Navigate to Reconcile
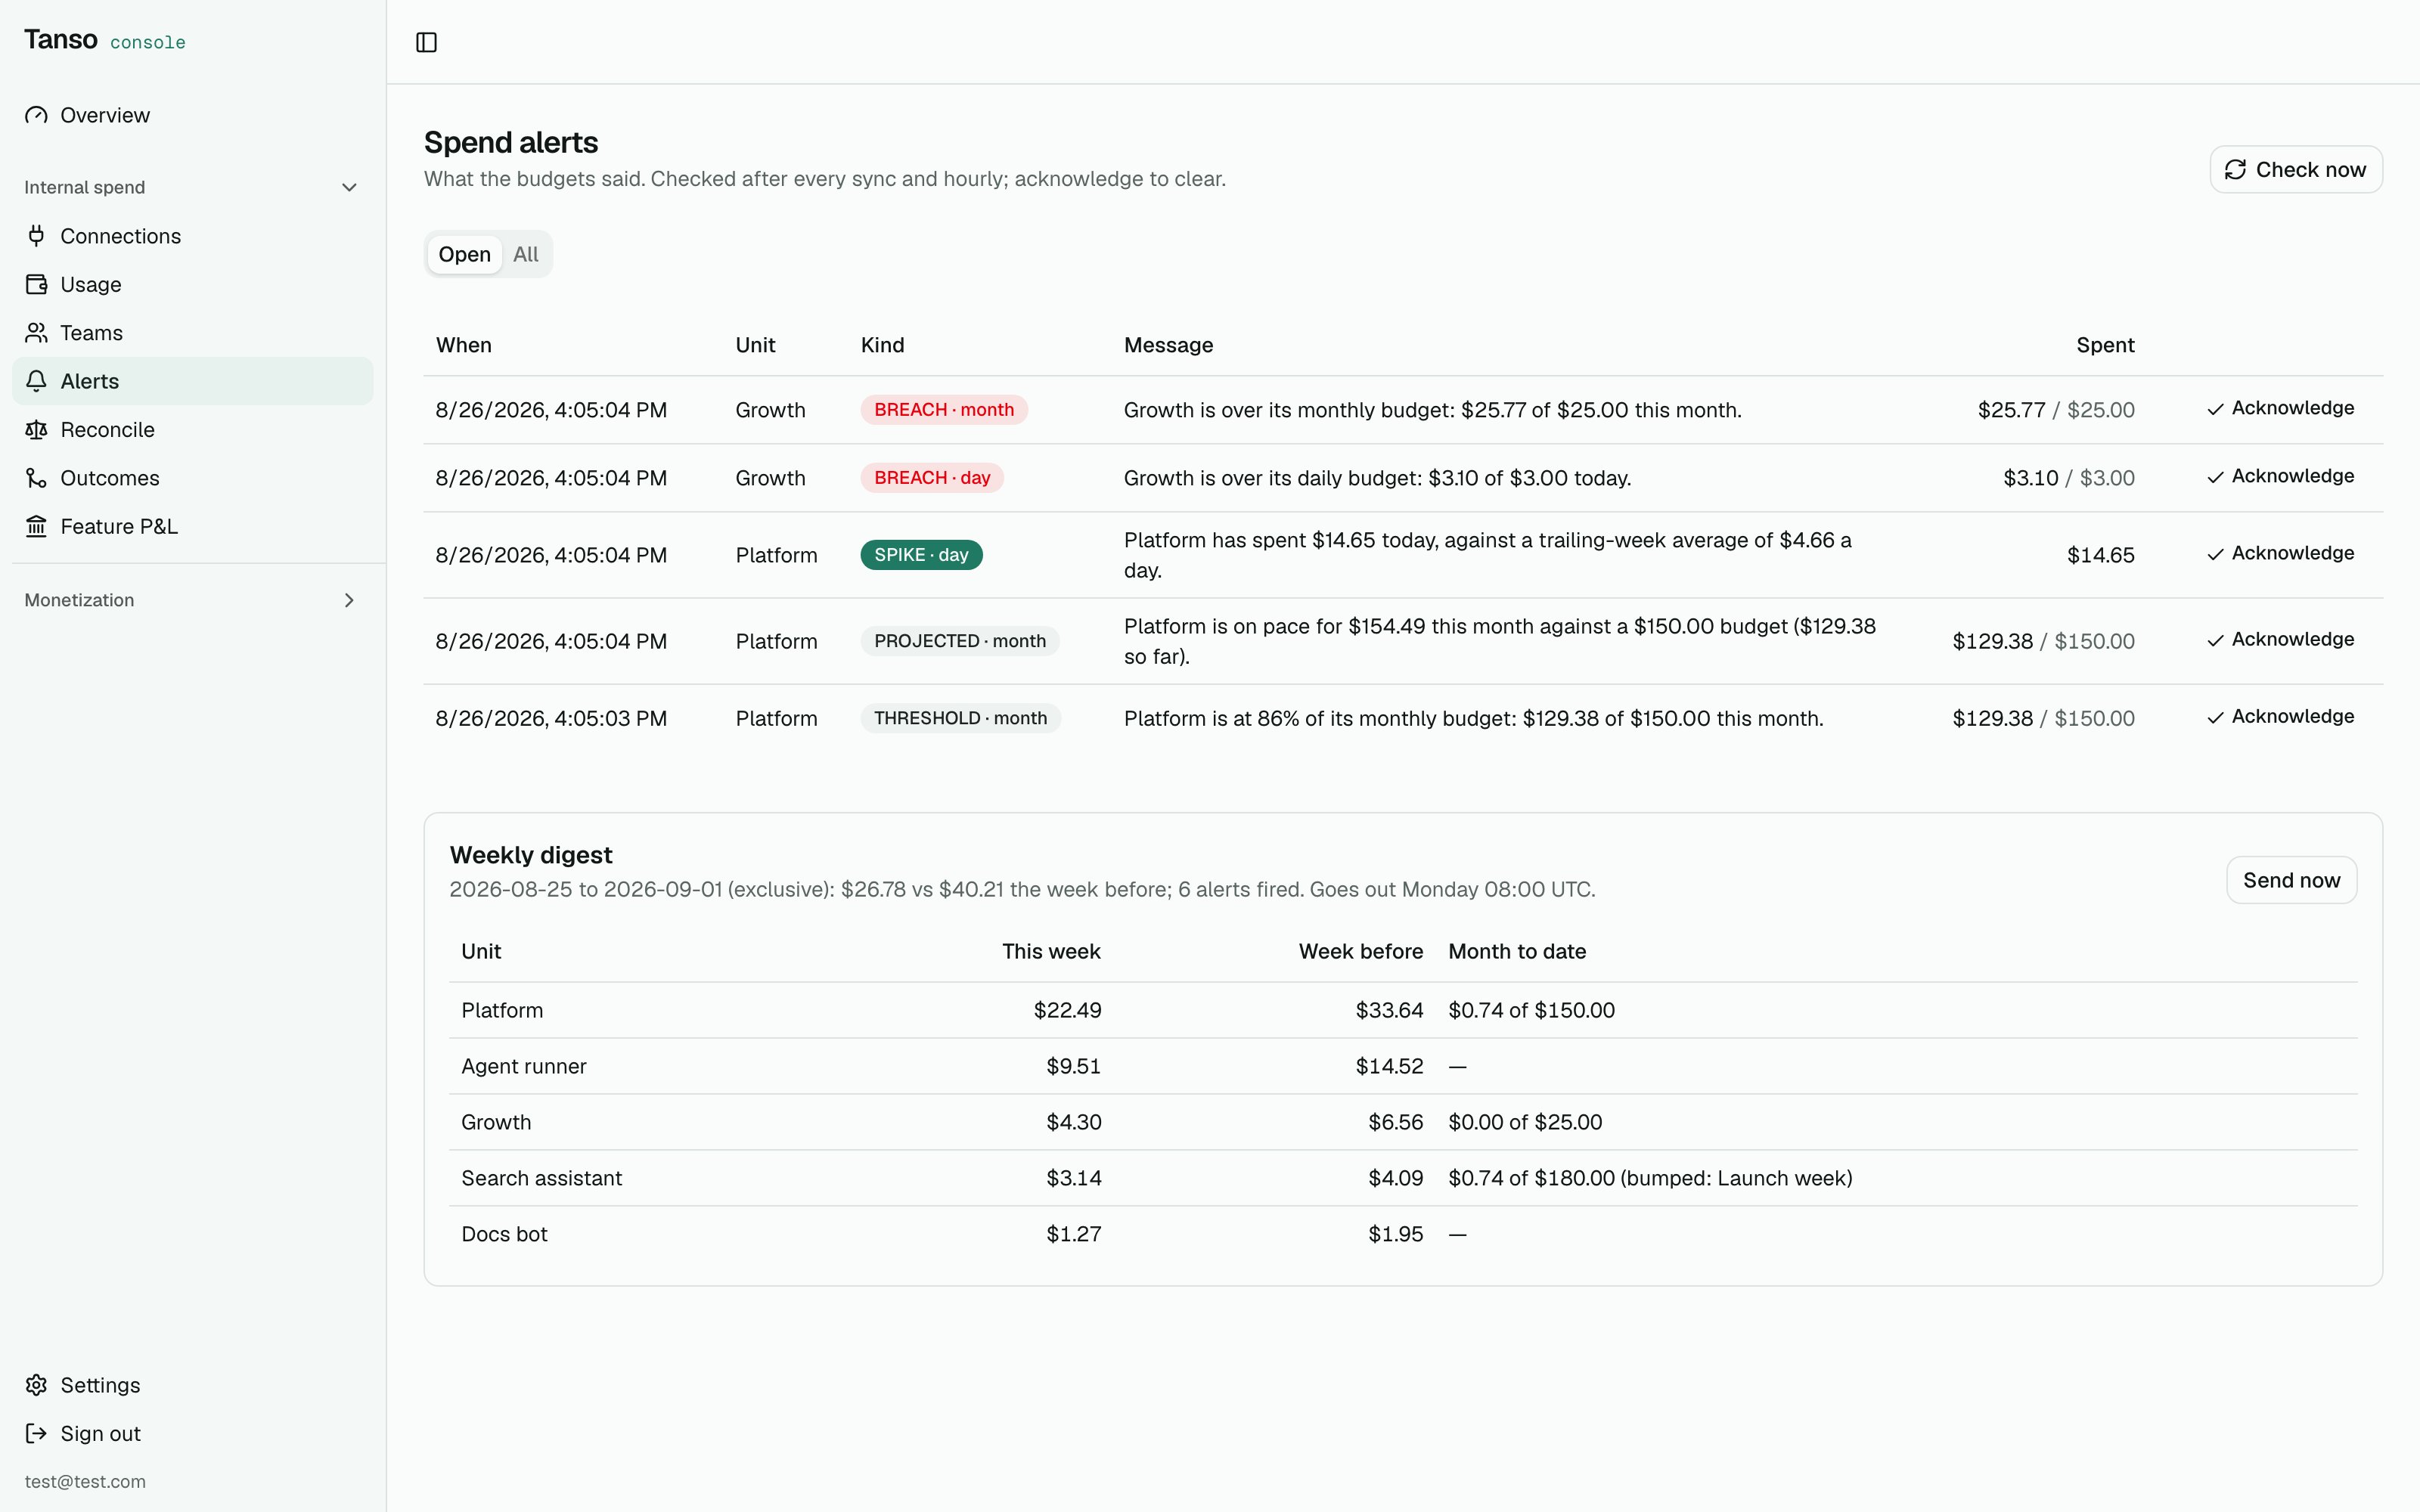 (x=193, y=430)
